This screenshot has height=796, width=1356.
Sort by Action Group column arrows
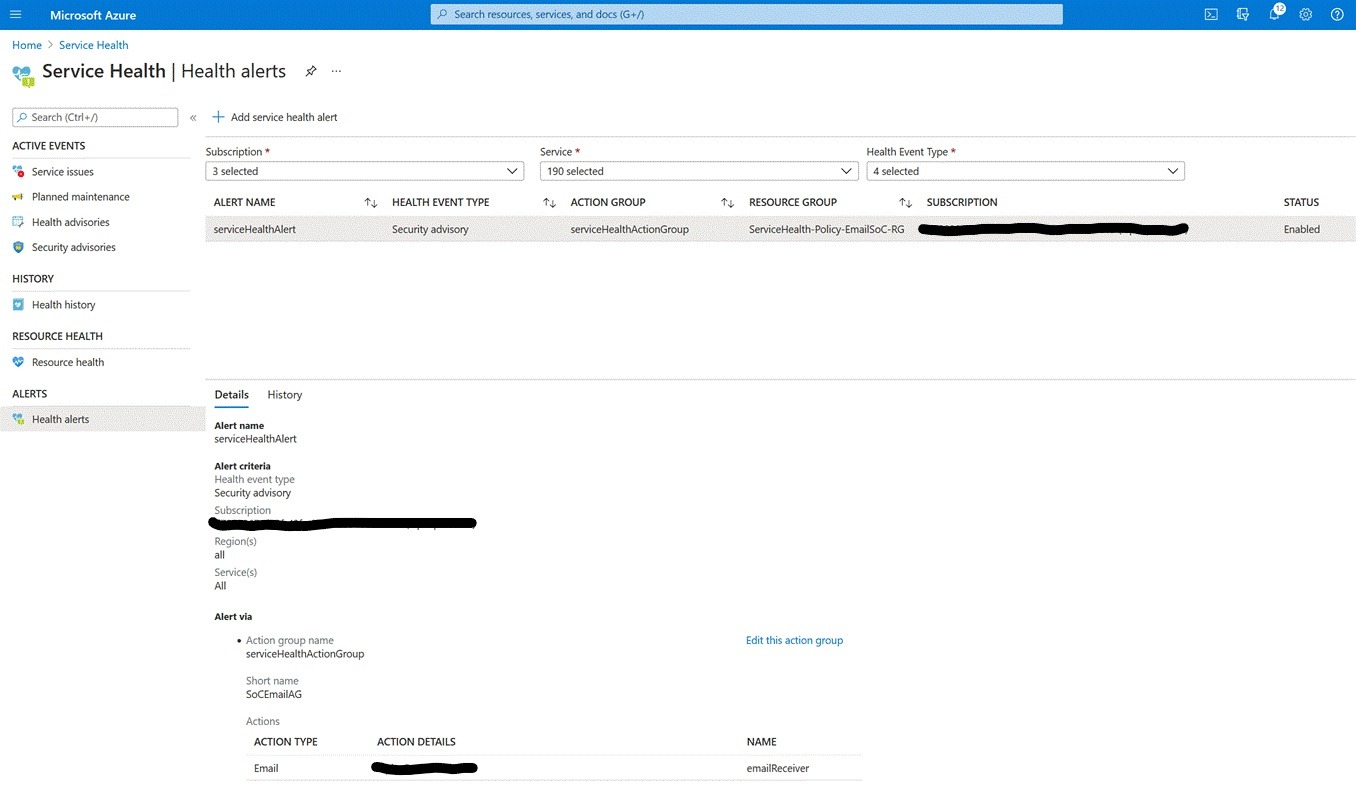coord(728,203)
